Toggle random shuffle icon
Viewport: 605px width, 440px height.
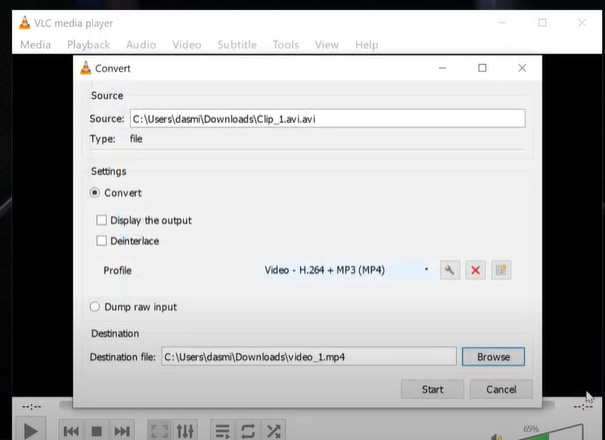(x=274, y=431)
